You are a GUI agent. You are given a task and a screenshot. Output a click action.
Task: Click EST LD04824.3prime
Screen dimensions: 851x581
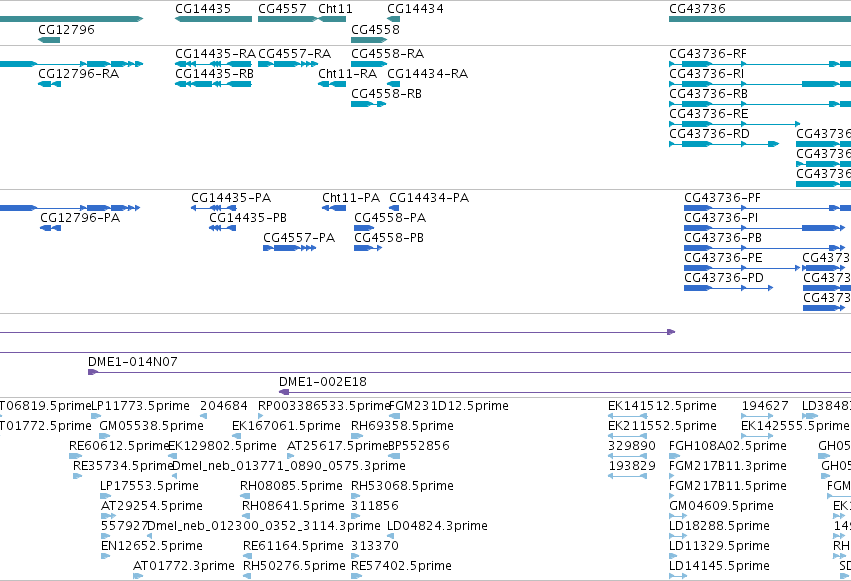pos(390,537)
